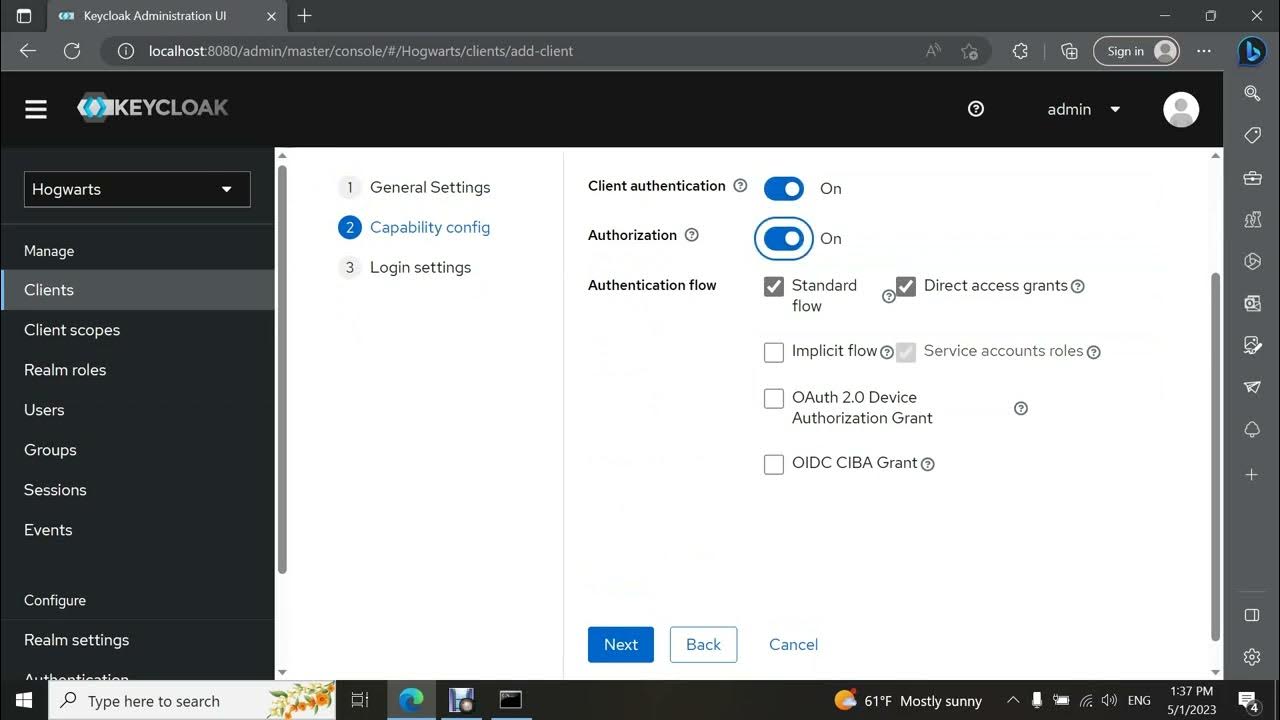This screenshot has width=1280, height=720.
Task: Click the Cancel link
Action: tap(793, 645)
